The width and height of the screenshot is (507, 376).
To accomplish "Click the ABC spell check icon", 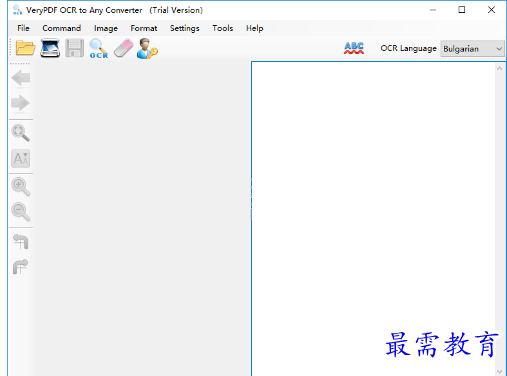I will click(354, 48).
